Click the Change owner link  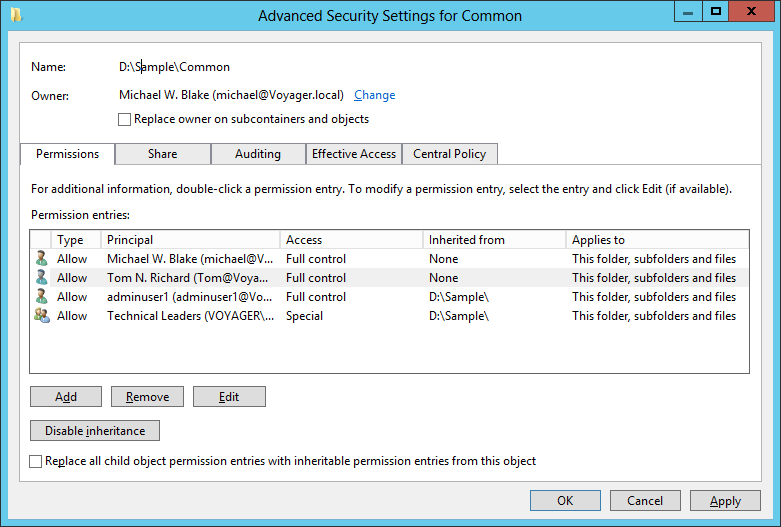[374, 95]
